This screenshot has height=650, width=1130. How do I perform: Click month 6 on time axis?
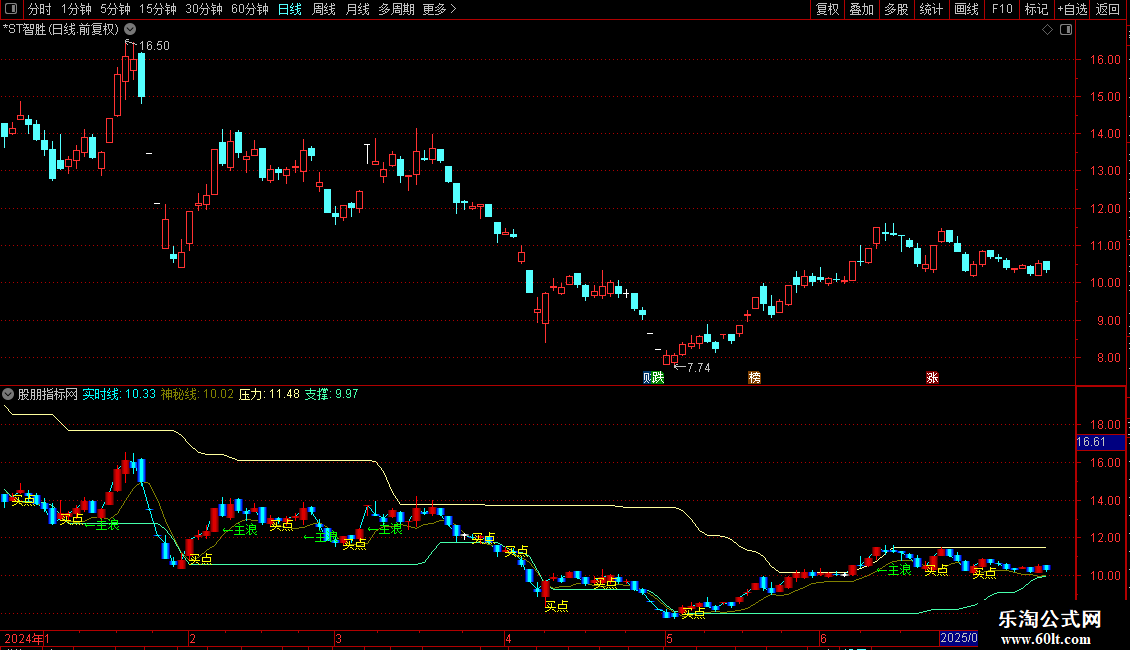823,638
